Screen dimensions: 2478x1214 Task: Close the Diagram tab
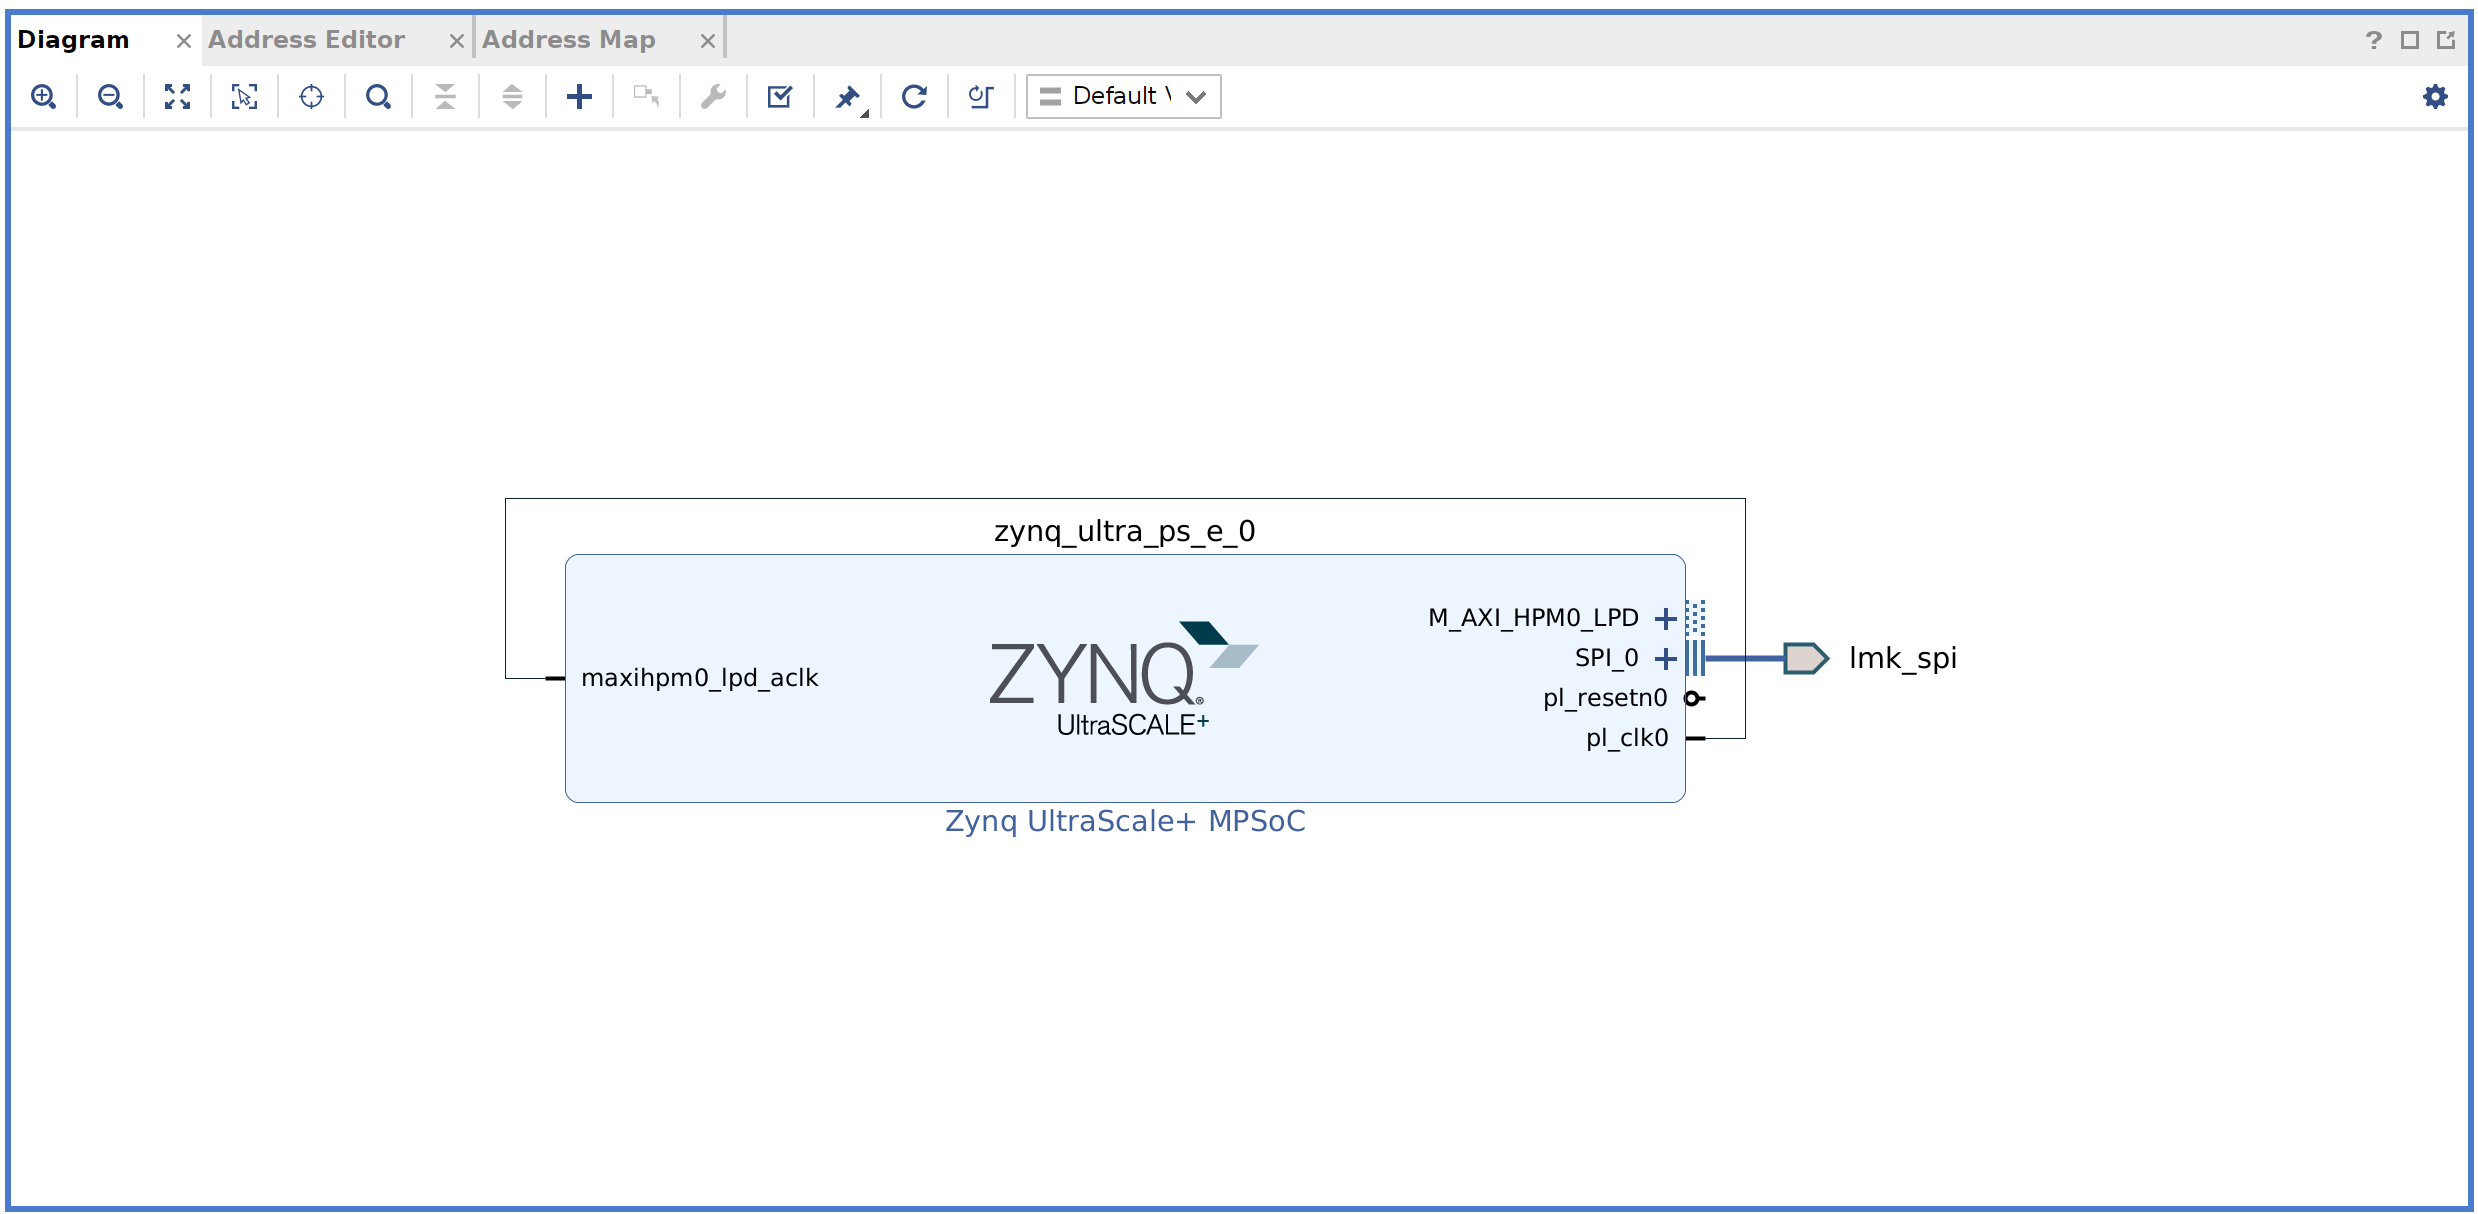coord(184,41)
